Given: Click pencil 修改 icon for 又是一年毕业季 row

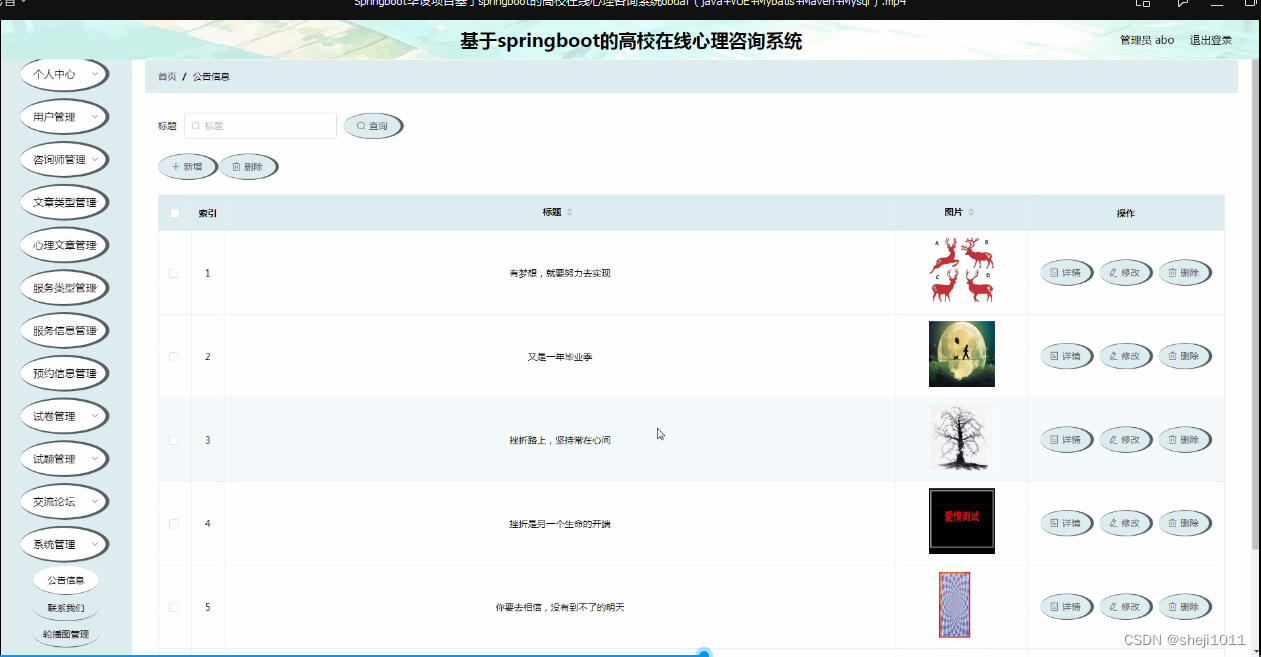Looking at the screenshot, I should [x=1113, y=355].
